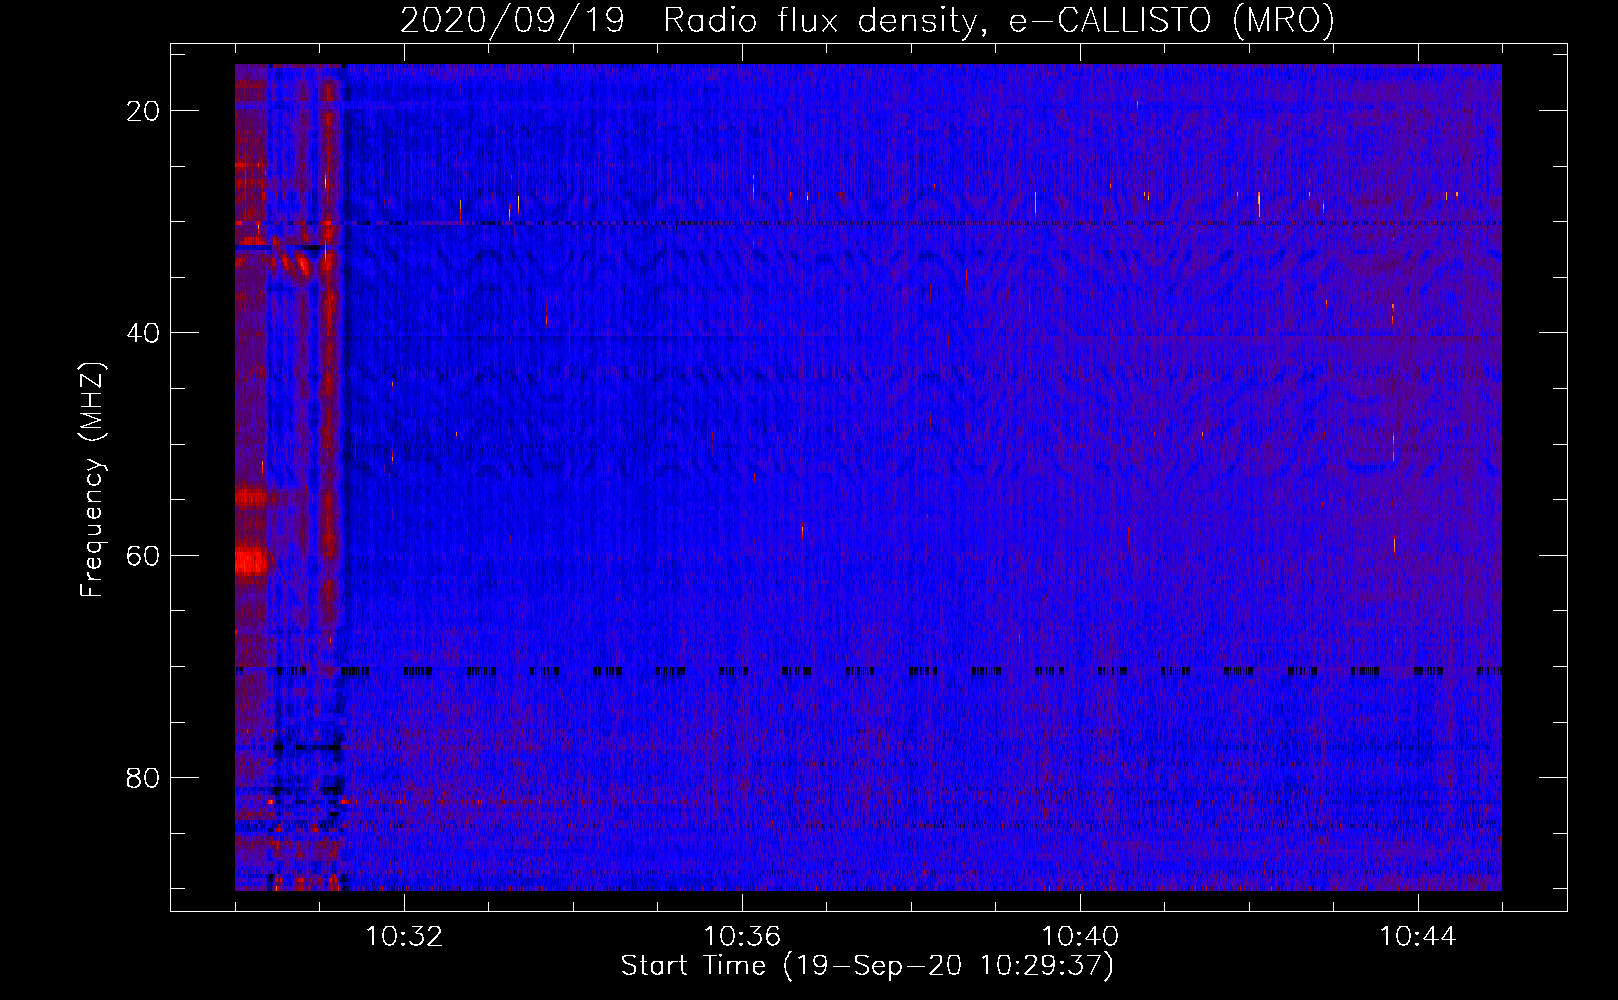
Task: Click the '10:36' time axis label
Action: pyautogui.click(x=742, y=937)
